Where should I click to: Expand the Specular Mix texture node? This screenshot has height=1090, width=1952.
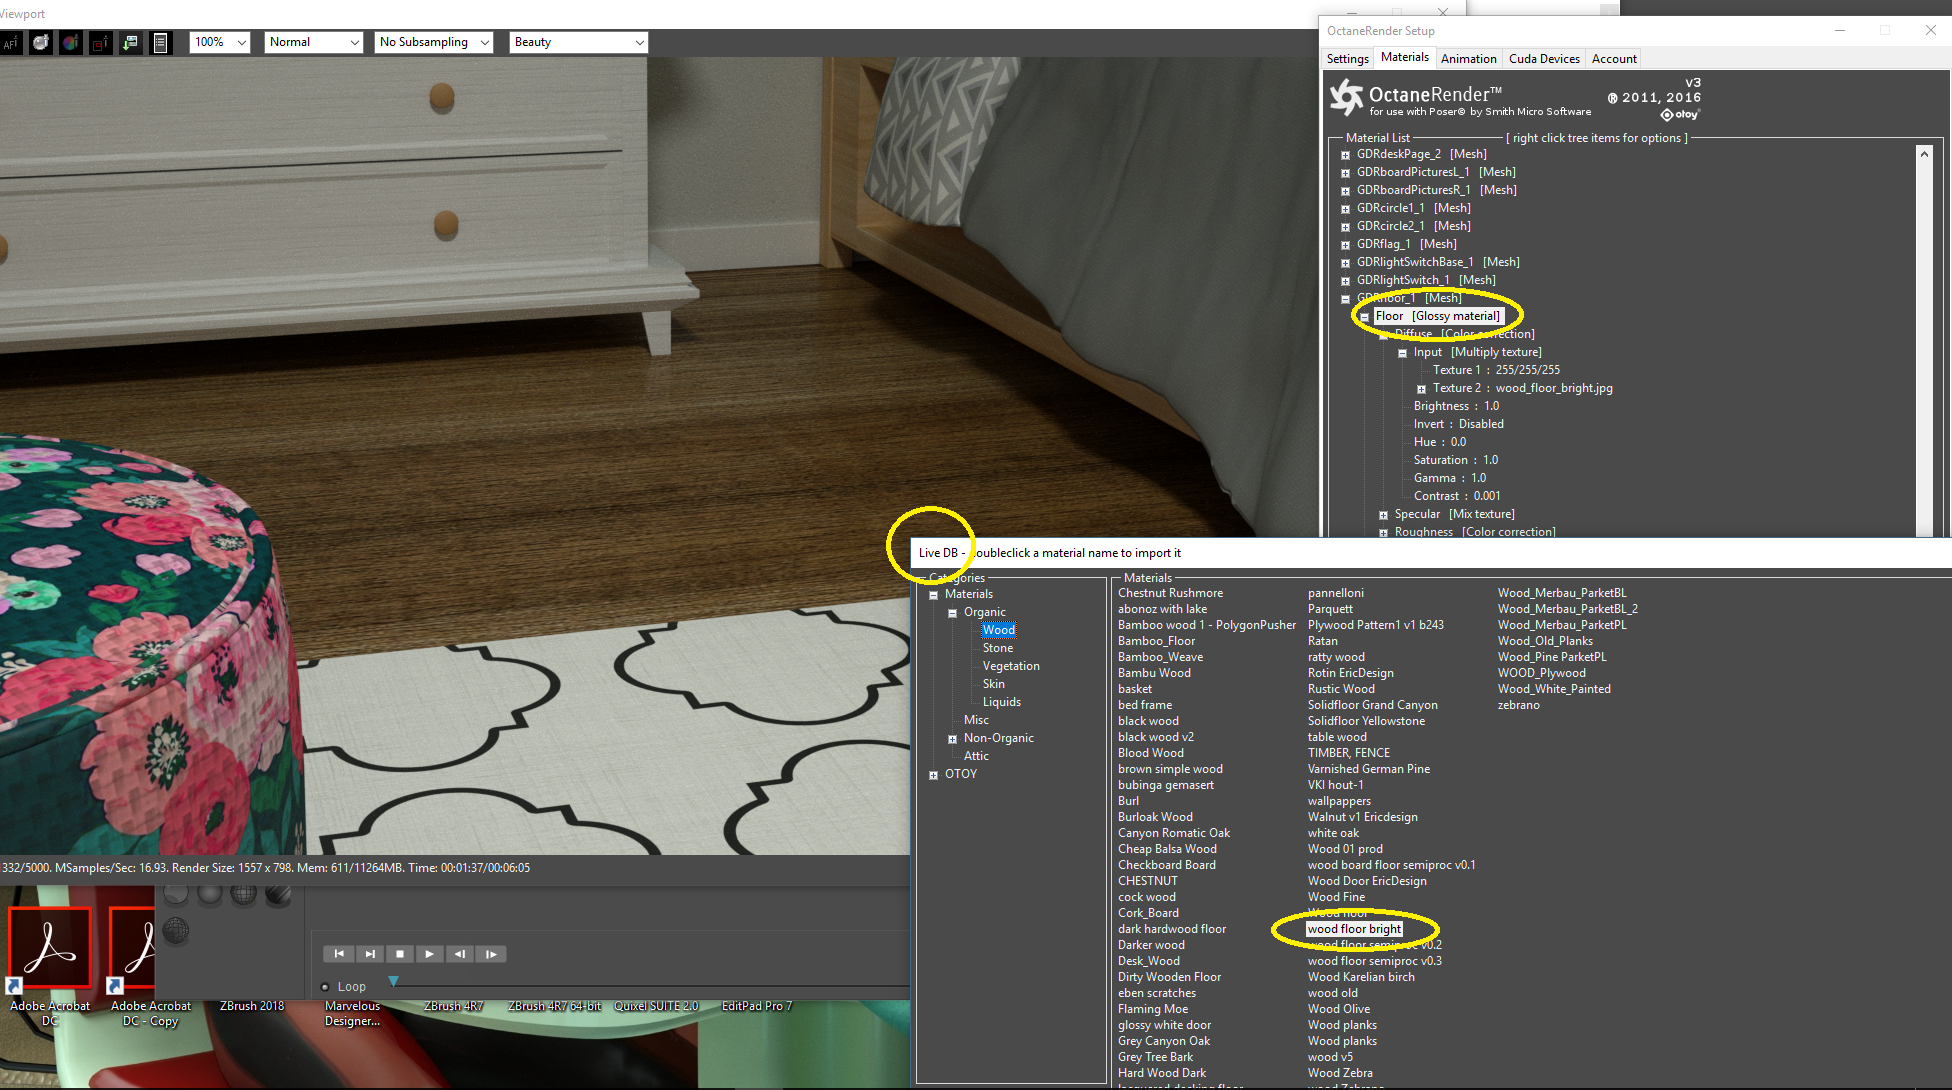pyautogui.click(x=1383, y=515)
